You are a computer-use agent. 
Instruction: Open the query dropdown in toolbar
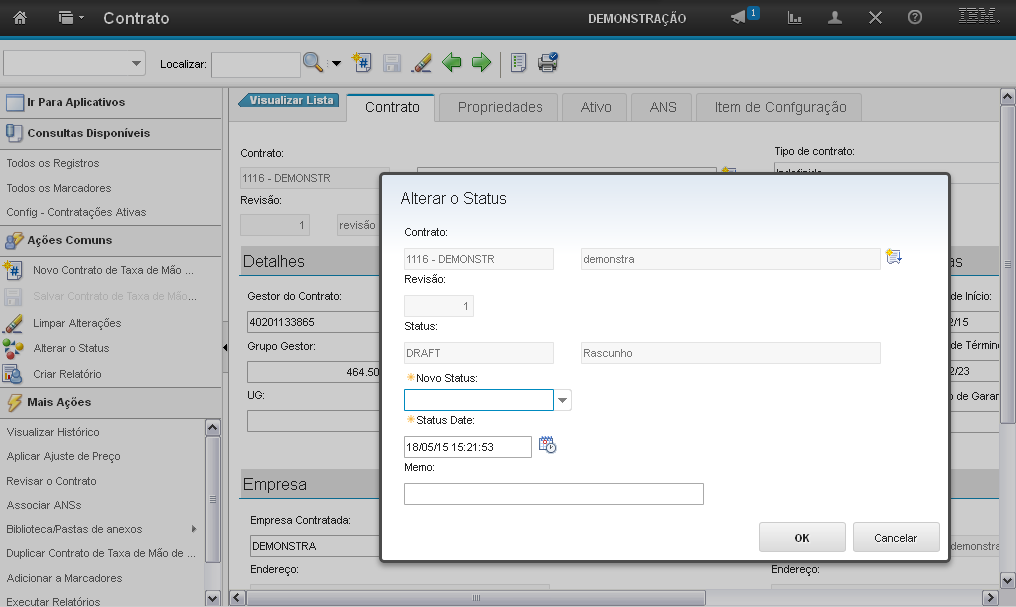pos(75,63)
